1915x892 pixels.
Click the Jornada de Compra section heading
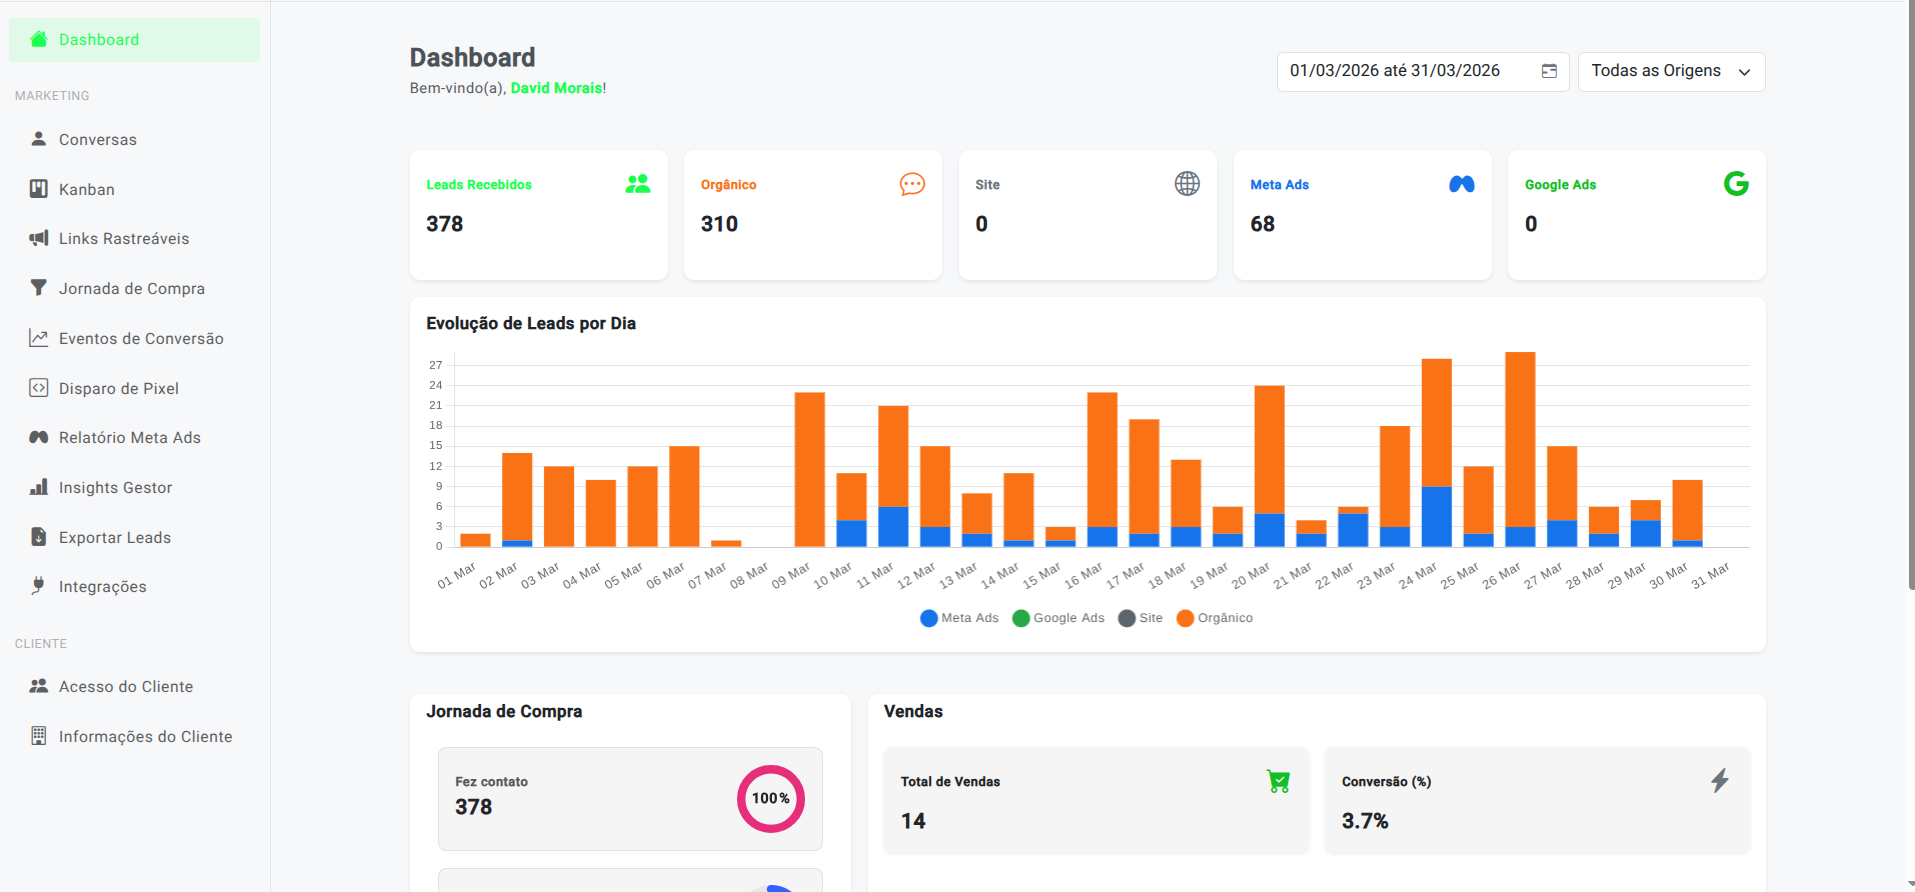pyautogui.click(x=504, y=711)
